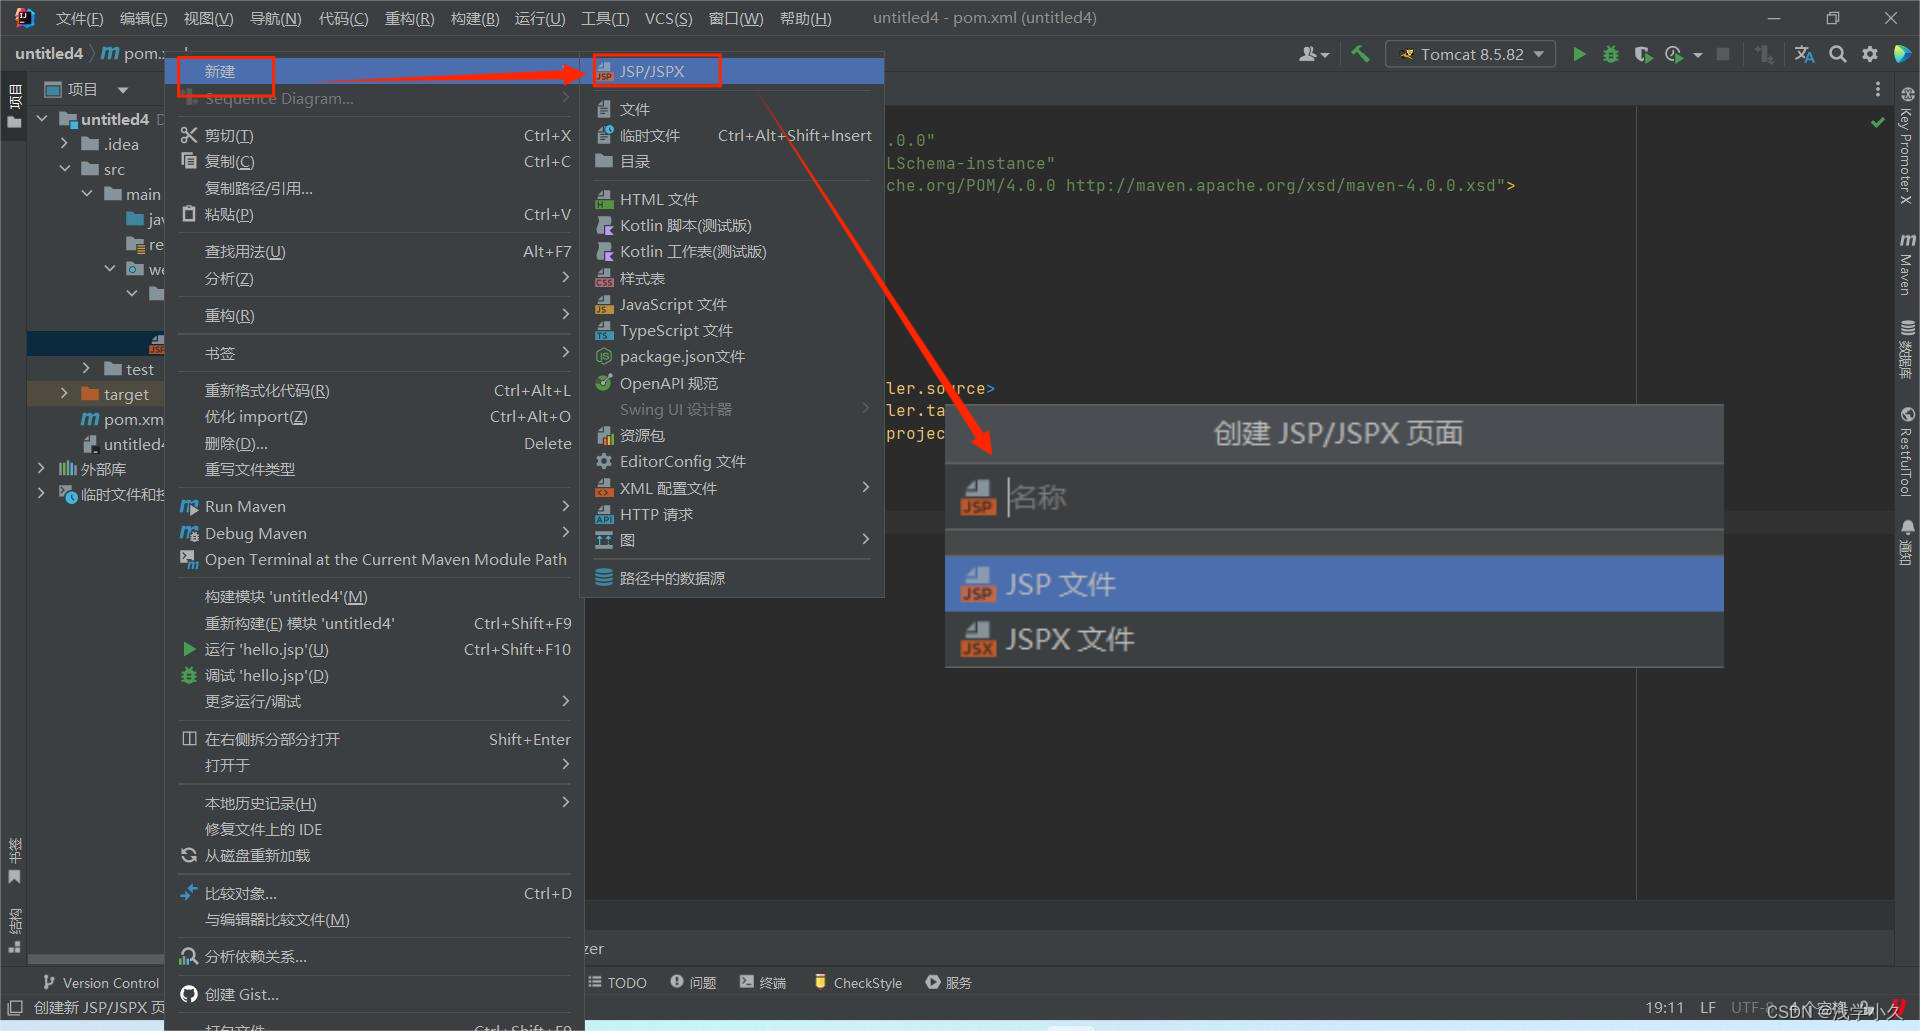This screenshot has width=1920, height=1031.
Task: Click the translate icon in the toolbar
Action: [x=1804, y=54]
